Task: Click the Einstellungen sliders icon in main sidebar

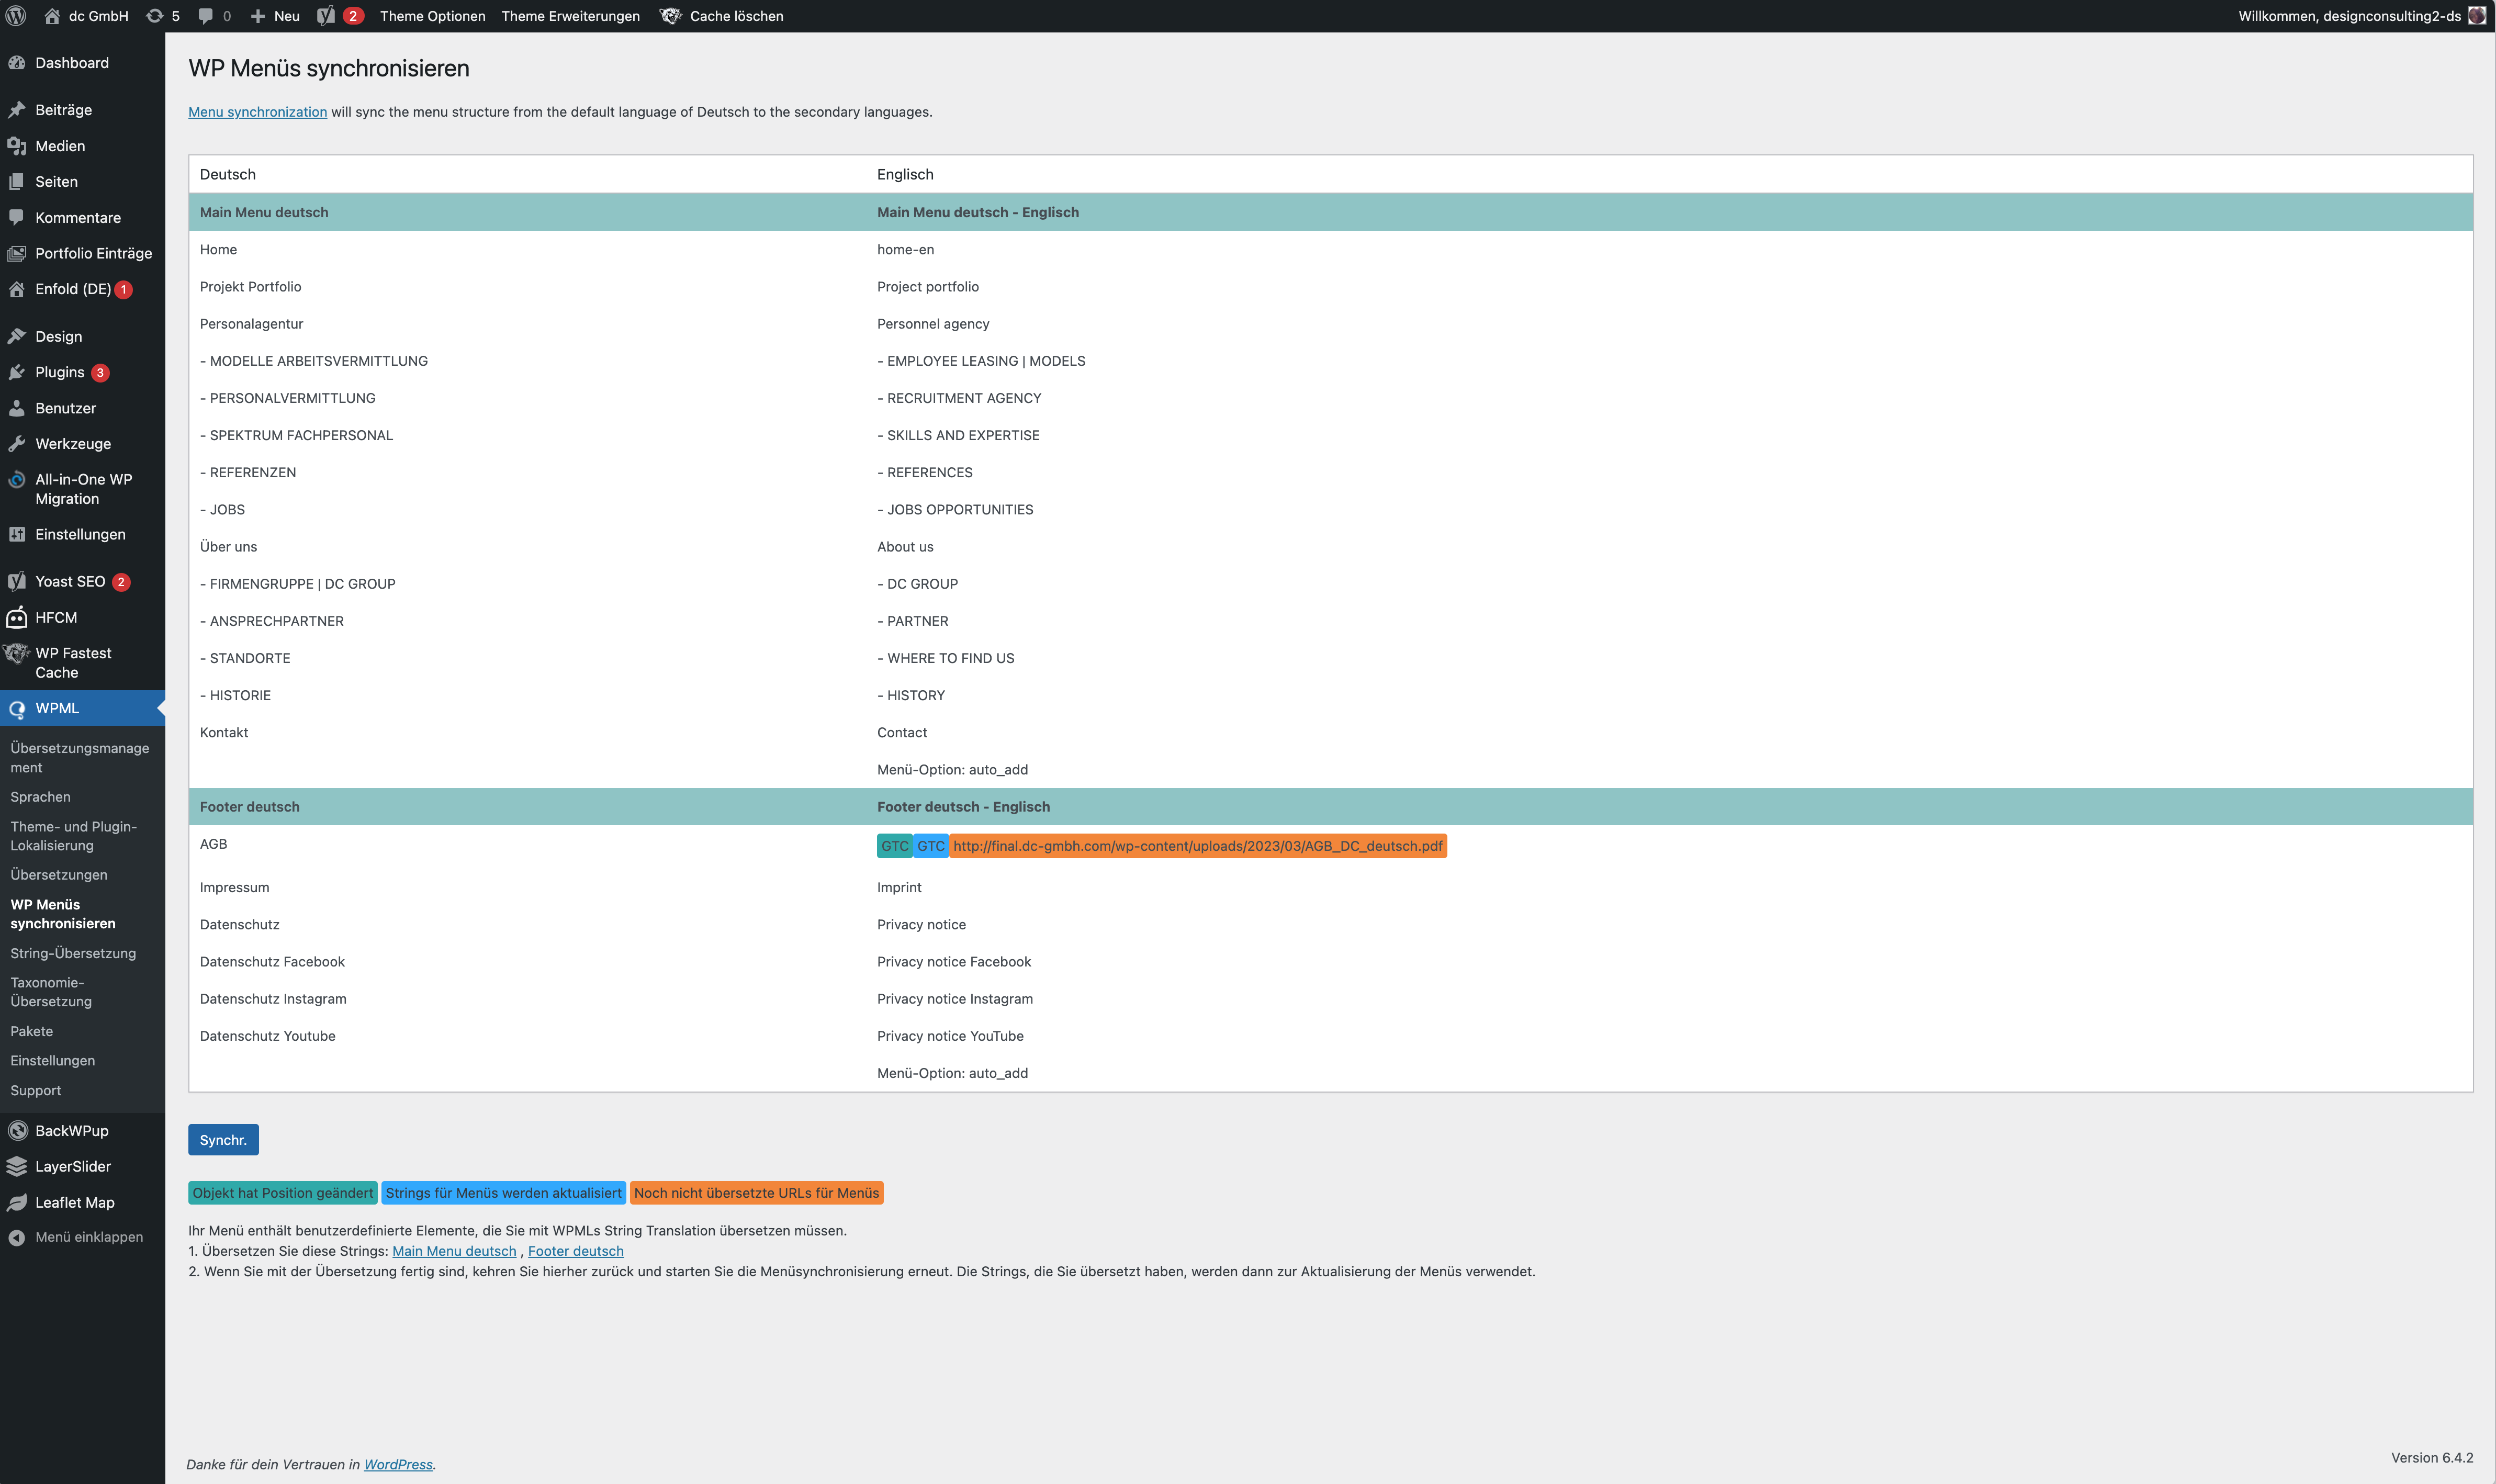Action: pyautogui.click(x=17, y=535)
